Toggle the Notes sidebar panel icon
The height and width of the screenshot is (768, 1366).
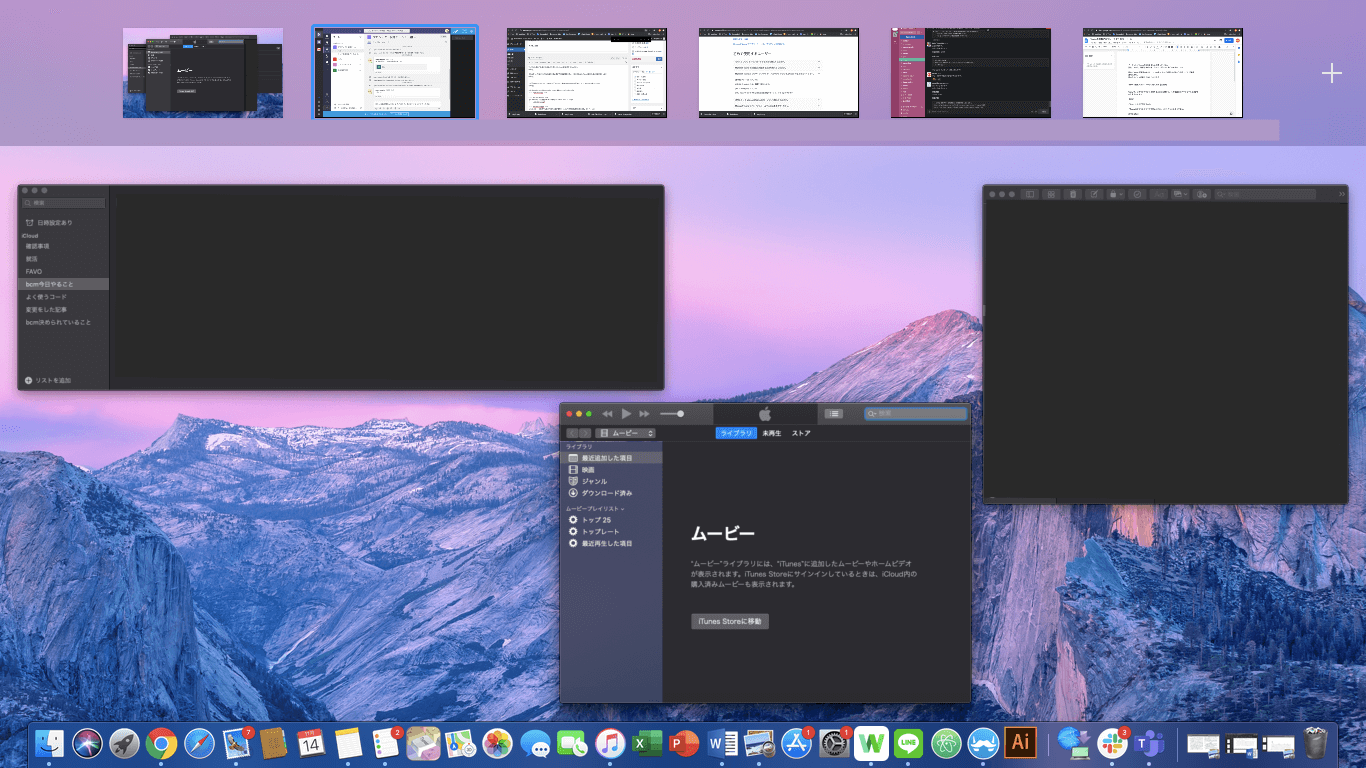(x=1028, y=194)
